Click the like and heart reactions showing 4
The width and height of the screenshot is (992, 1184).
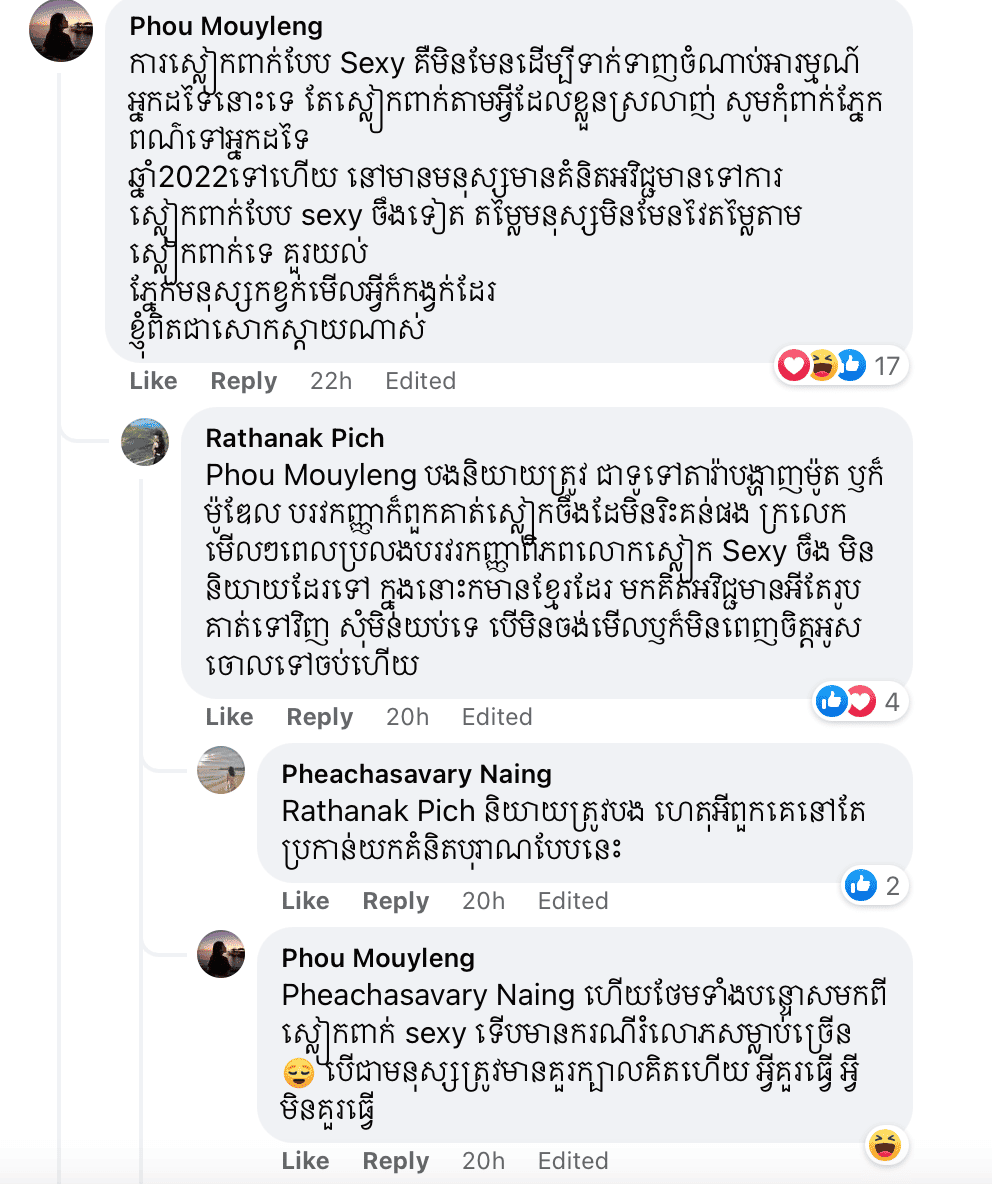coord(858,702)
